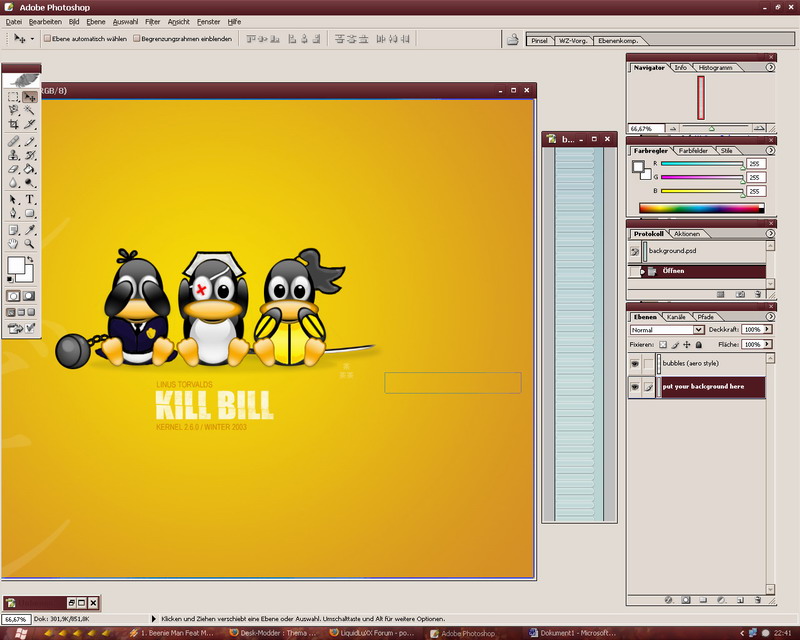Hide the bubbles (aero style) layer

(x=635, y=364)
